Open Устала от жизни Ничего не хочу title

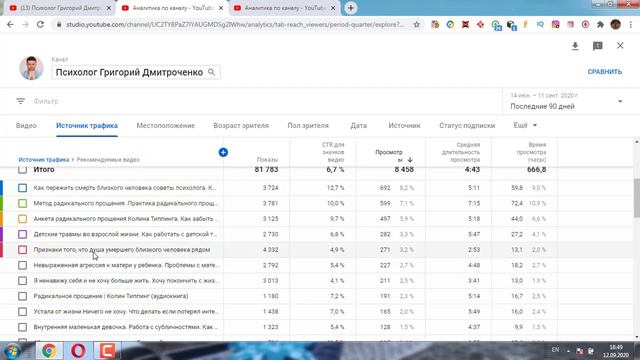pos(126,311)
